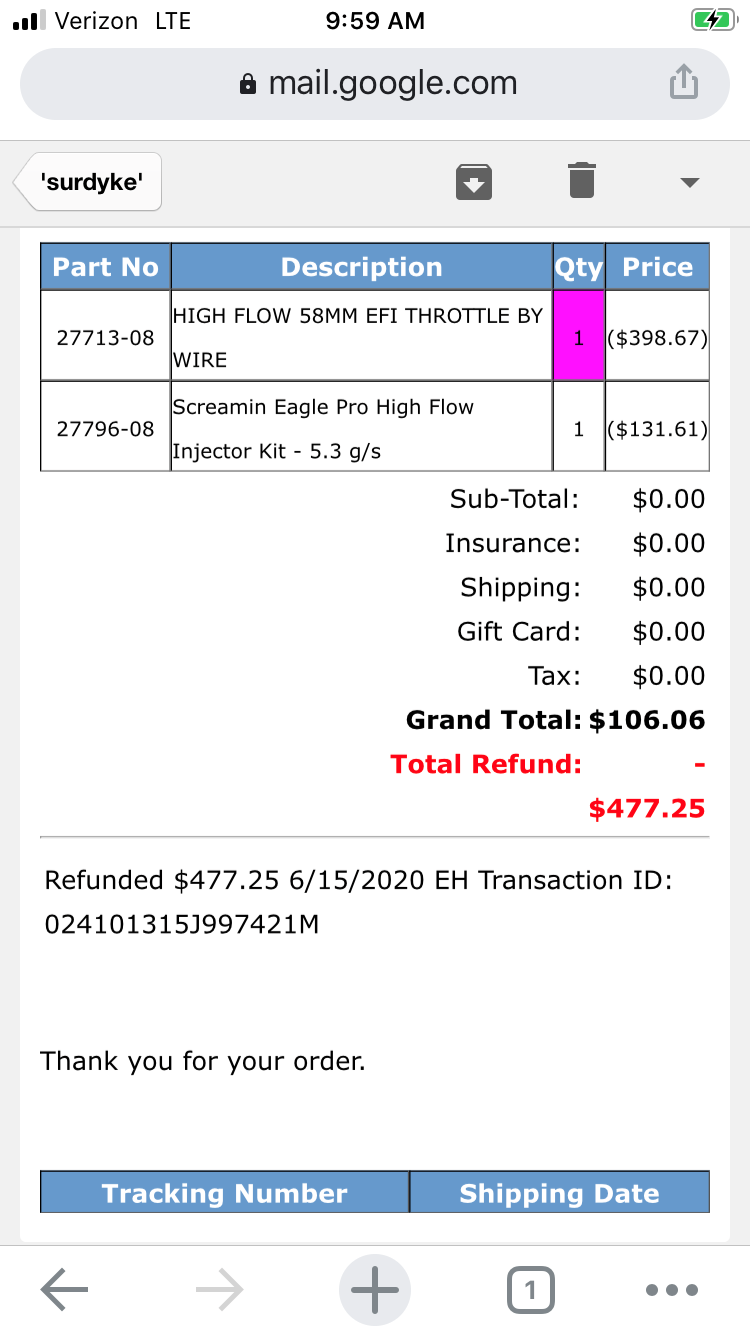Tap the lock icon beside the URL

(x=248, y=84)
